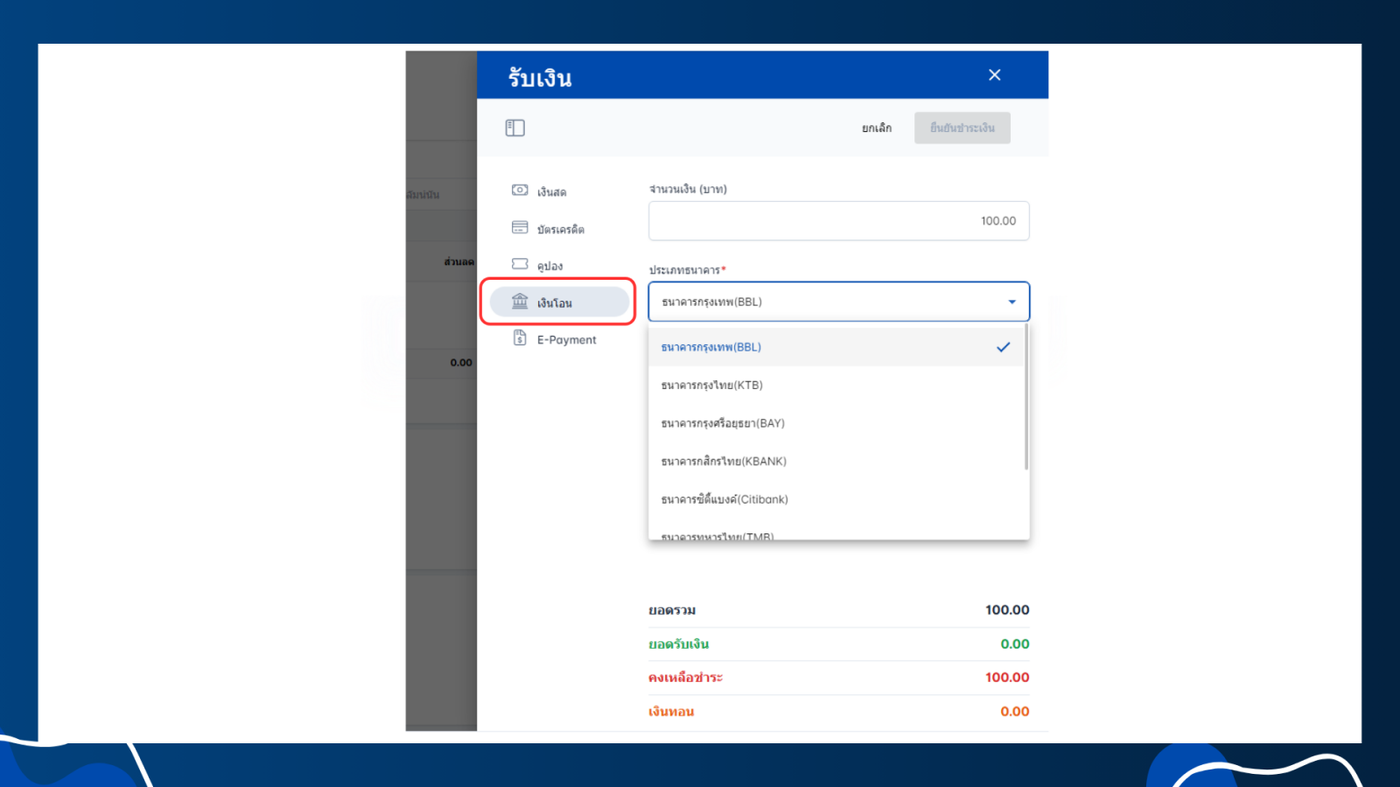Viewport: 1400px width, 787px height.
Task: Select the E-Payment payment method tab
Action: coord(559,339)
